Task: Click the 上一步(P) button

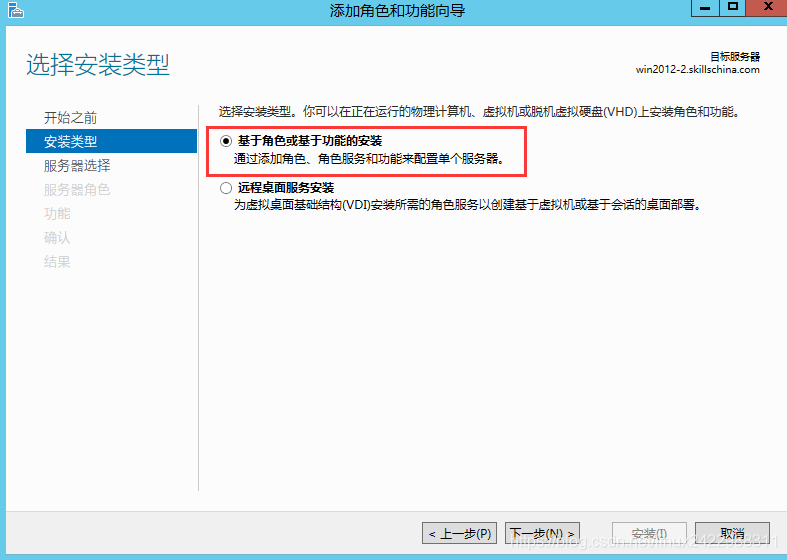Action: [x=460, y=533]
